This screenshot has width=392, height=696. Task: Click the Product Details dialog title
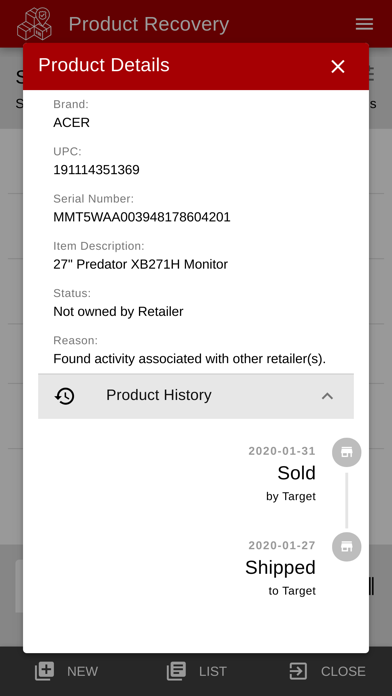coord(104,65)
